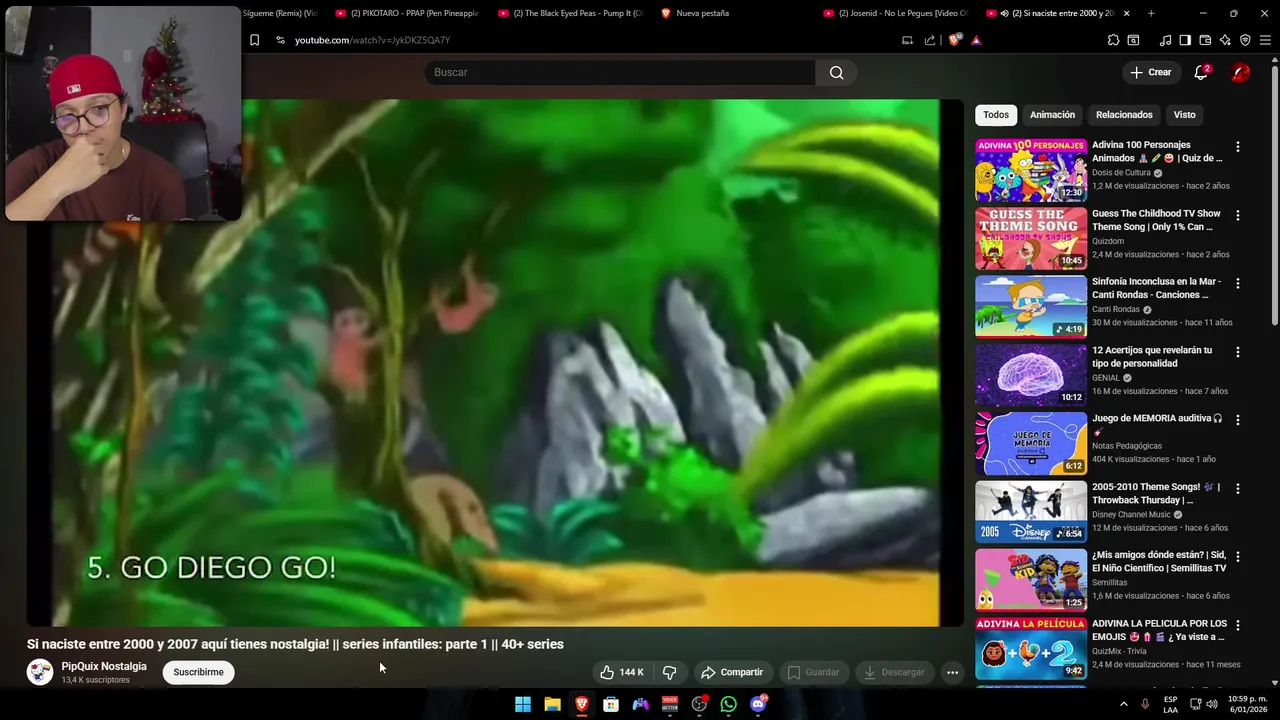Screen dimensions: 1280x720
Task: Open the notifications bell
Action: pos(1201,72)
